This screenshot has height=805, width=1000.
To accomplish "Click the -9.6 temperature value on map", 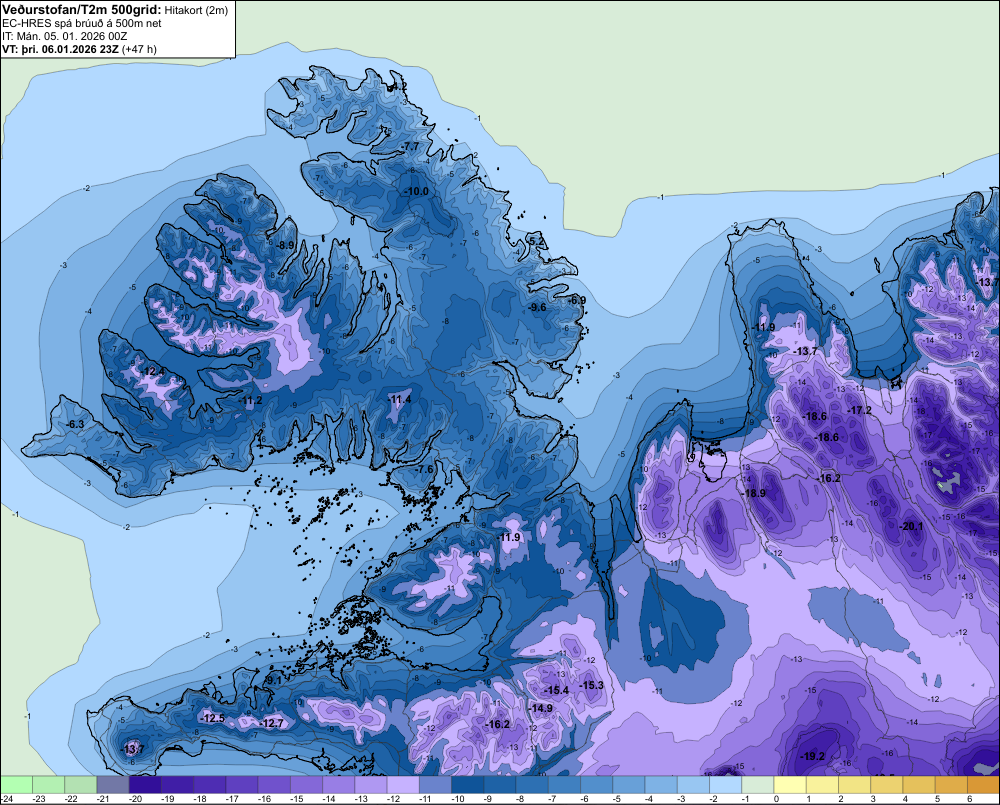I will pyautogui.click(x=537, y=307).
